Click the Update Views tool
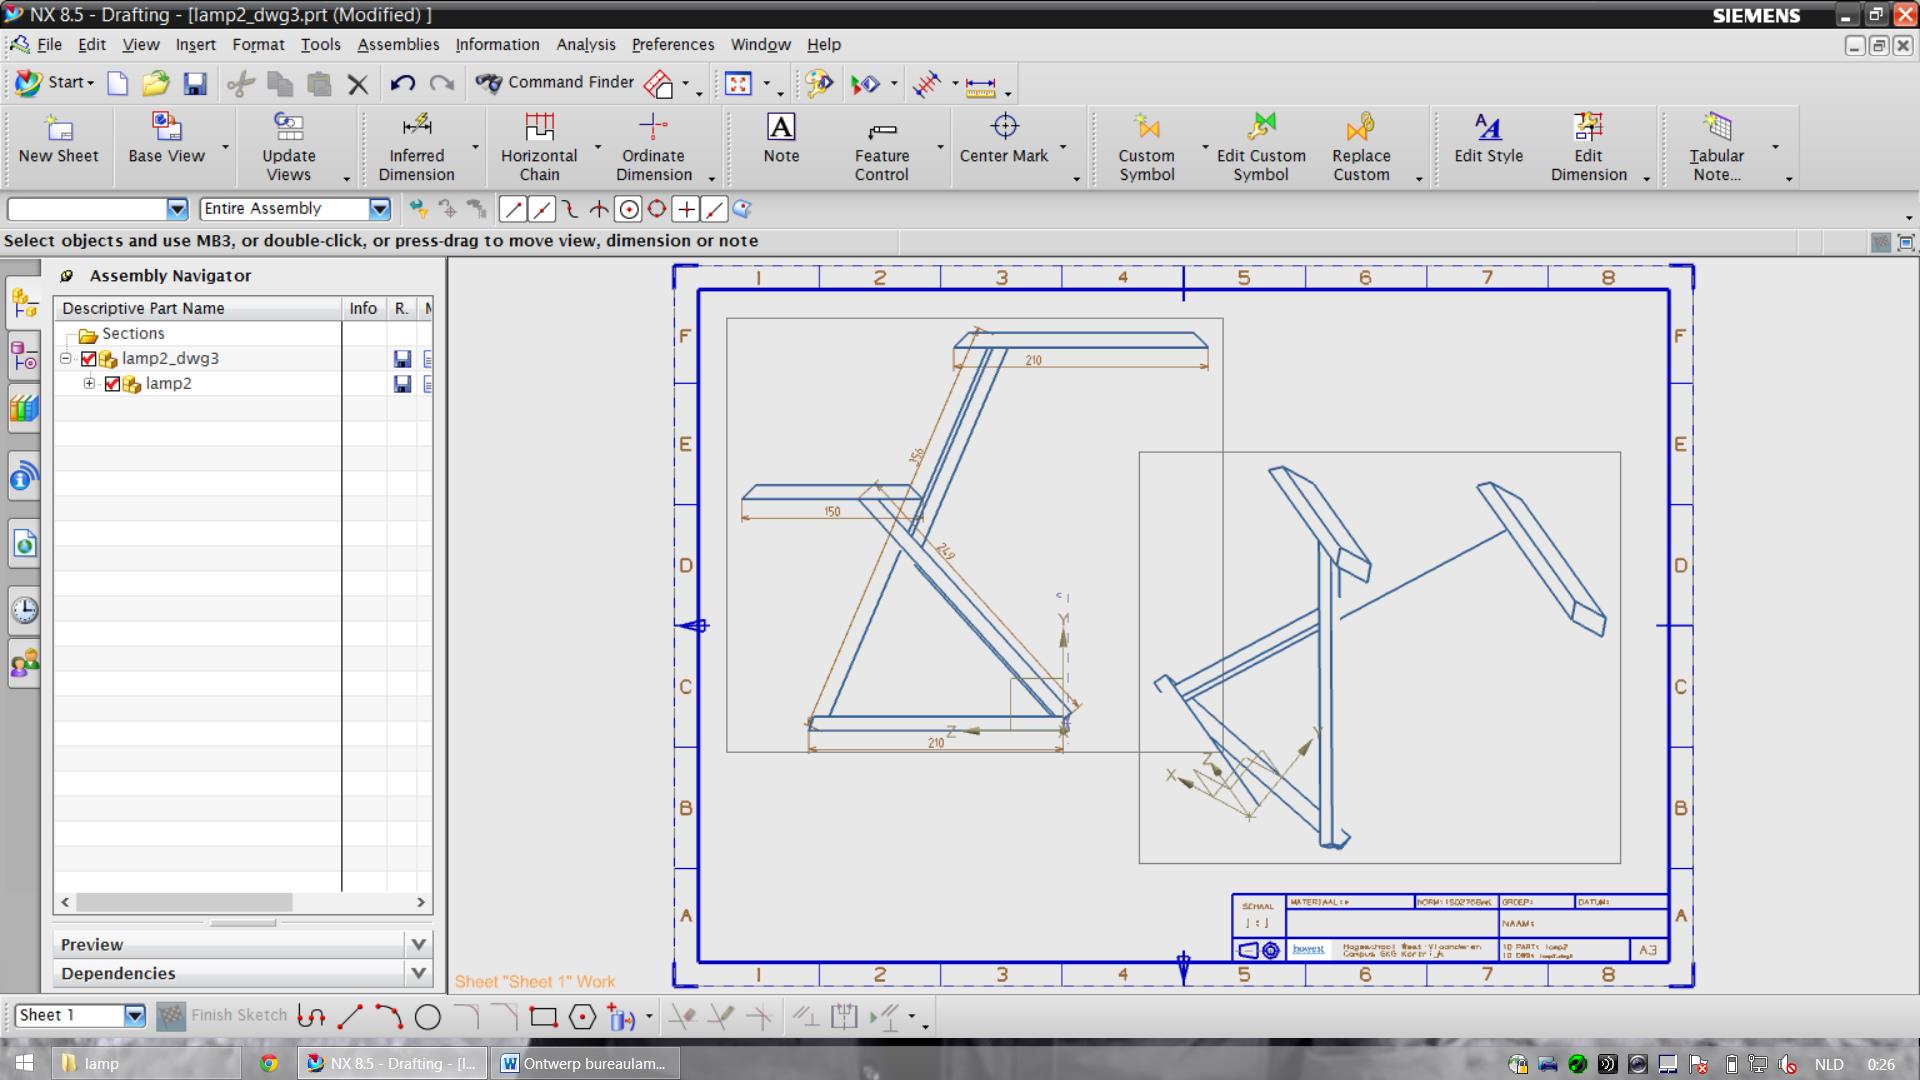1920x1080 pixels. (287, 145)
